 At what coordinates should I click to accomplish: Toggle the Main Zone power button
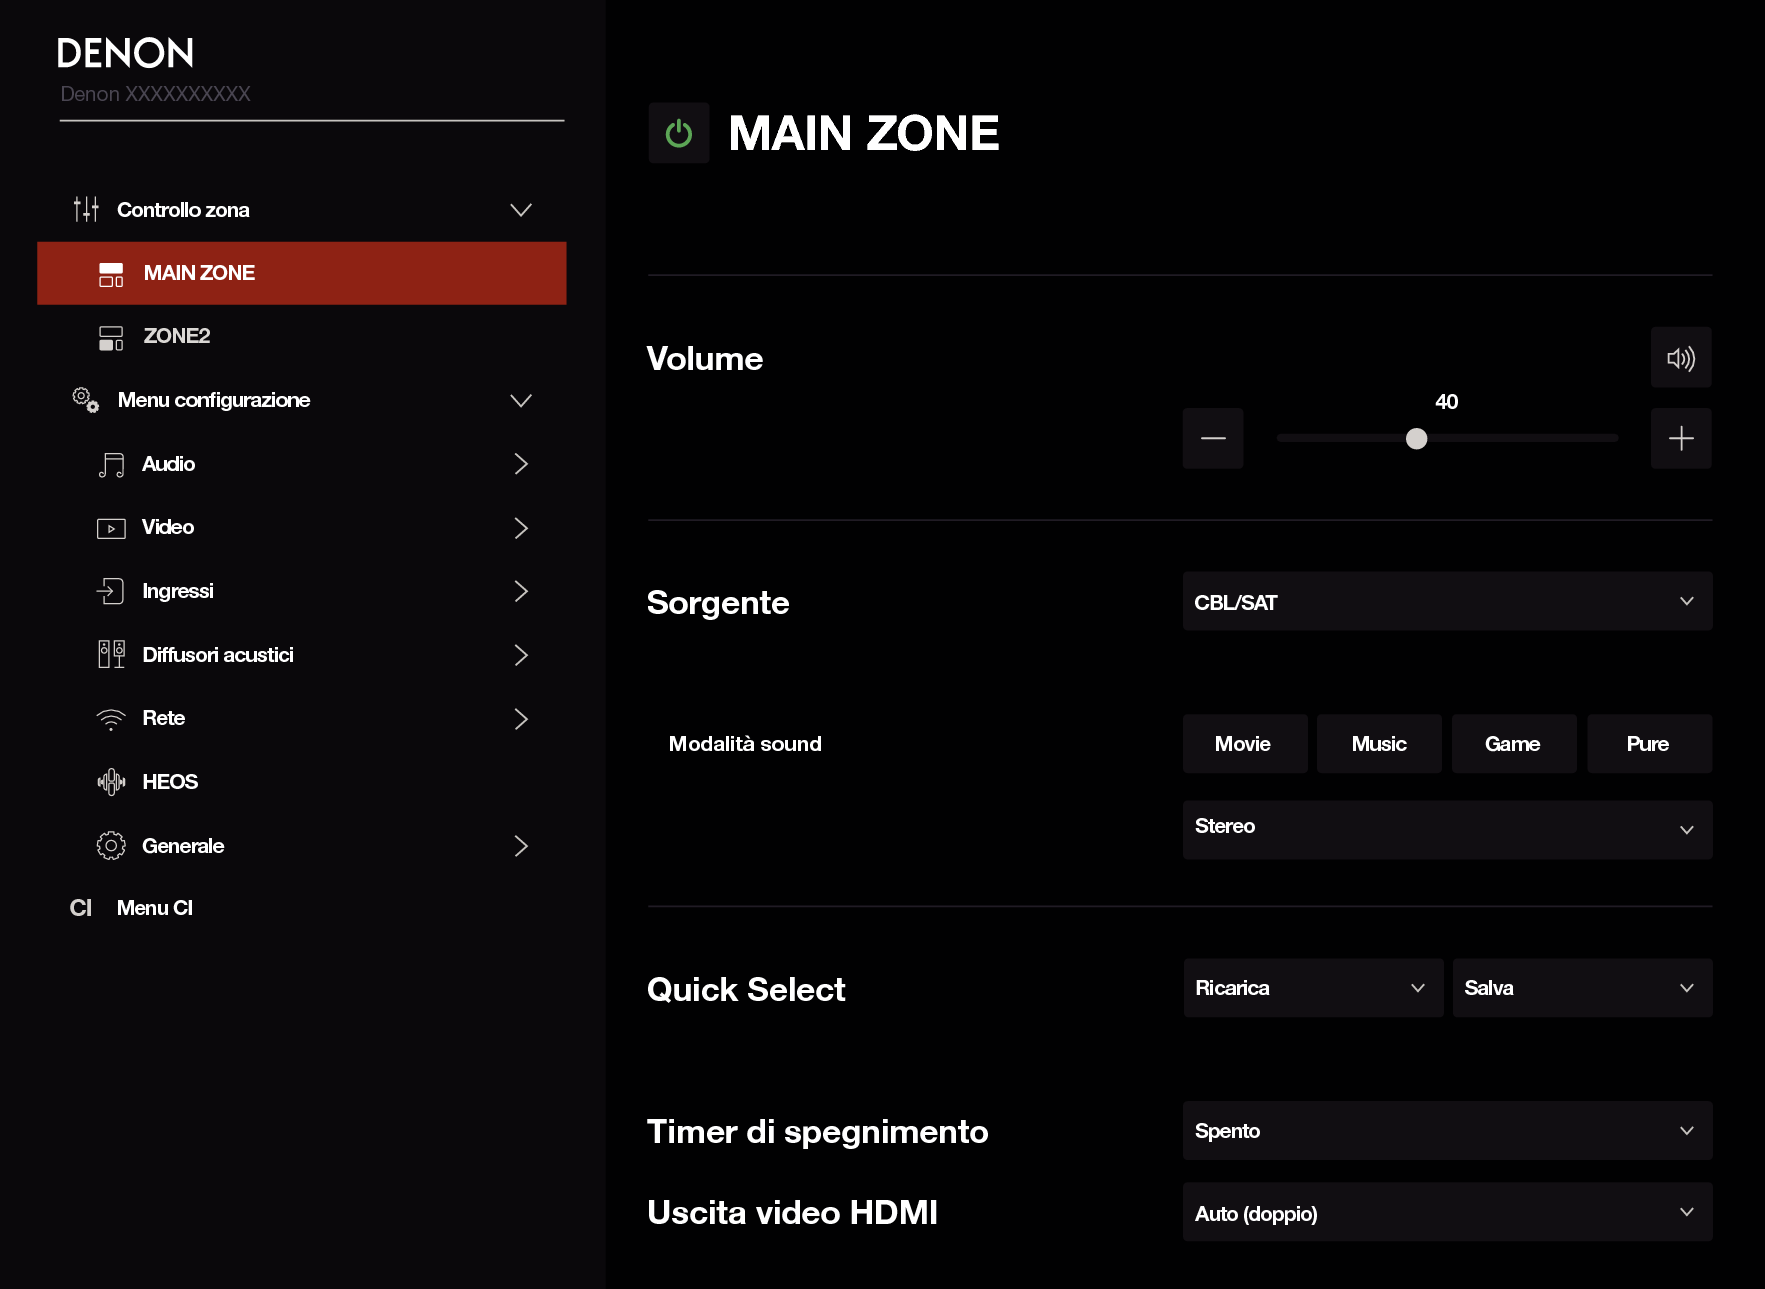click(x=678, y=133)
